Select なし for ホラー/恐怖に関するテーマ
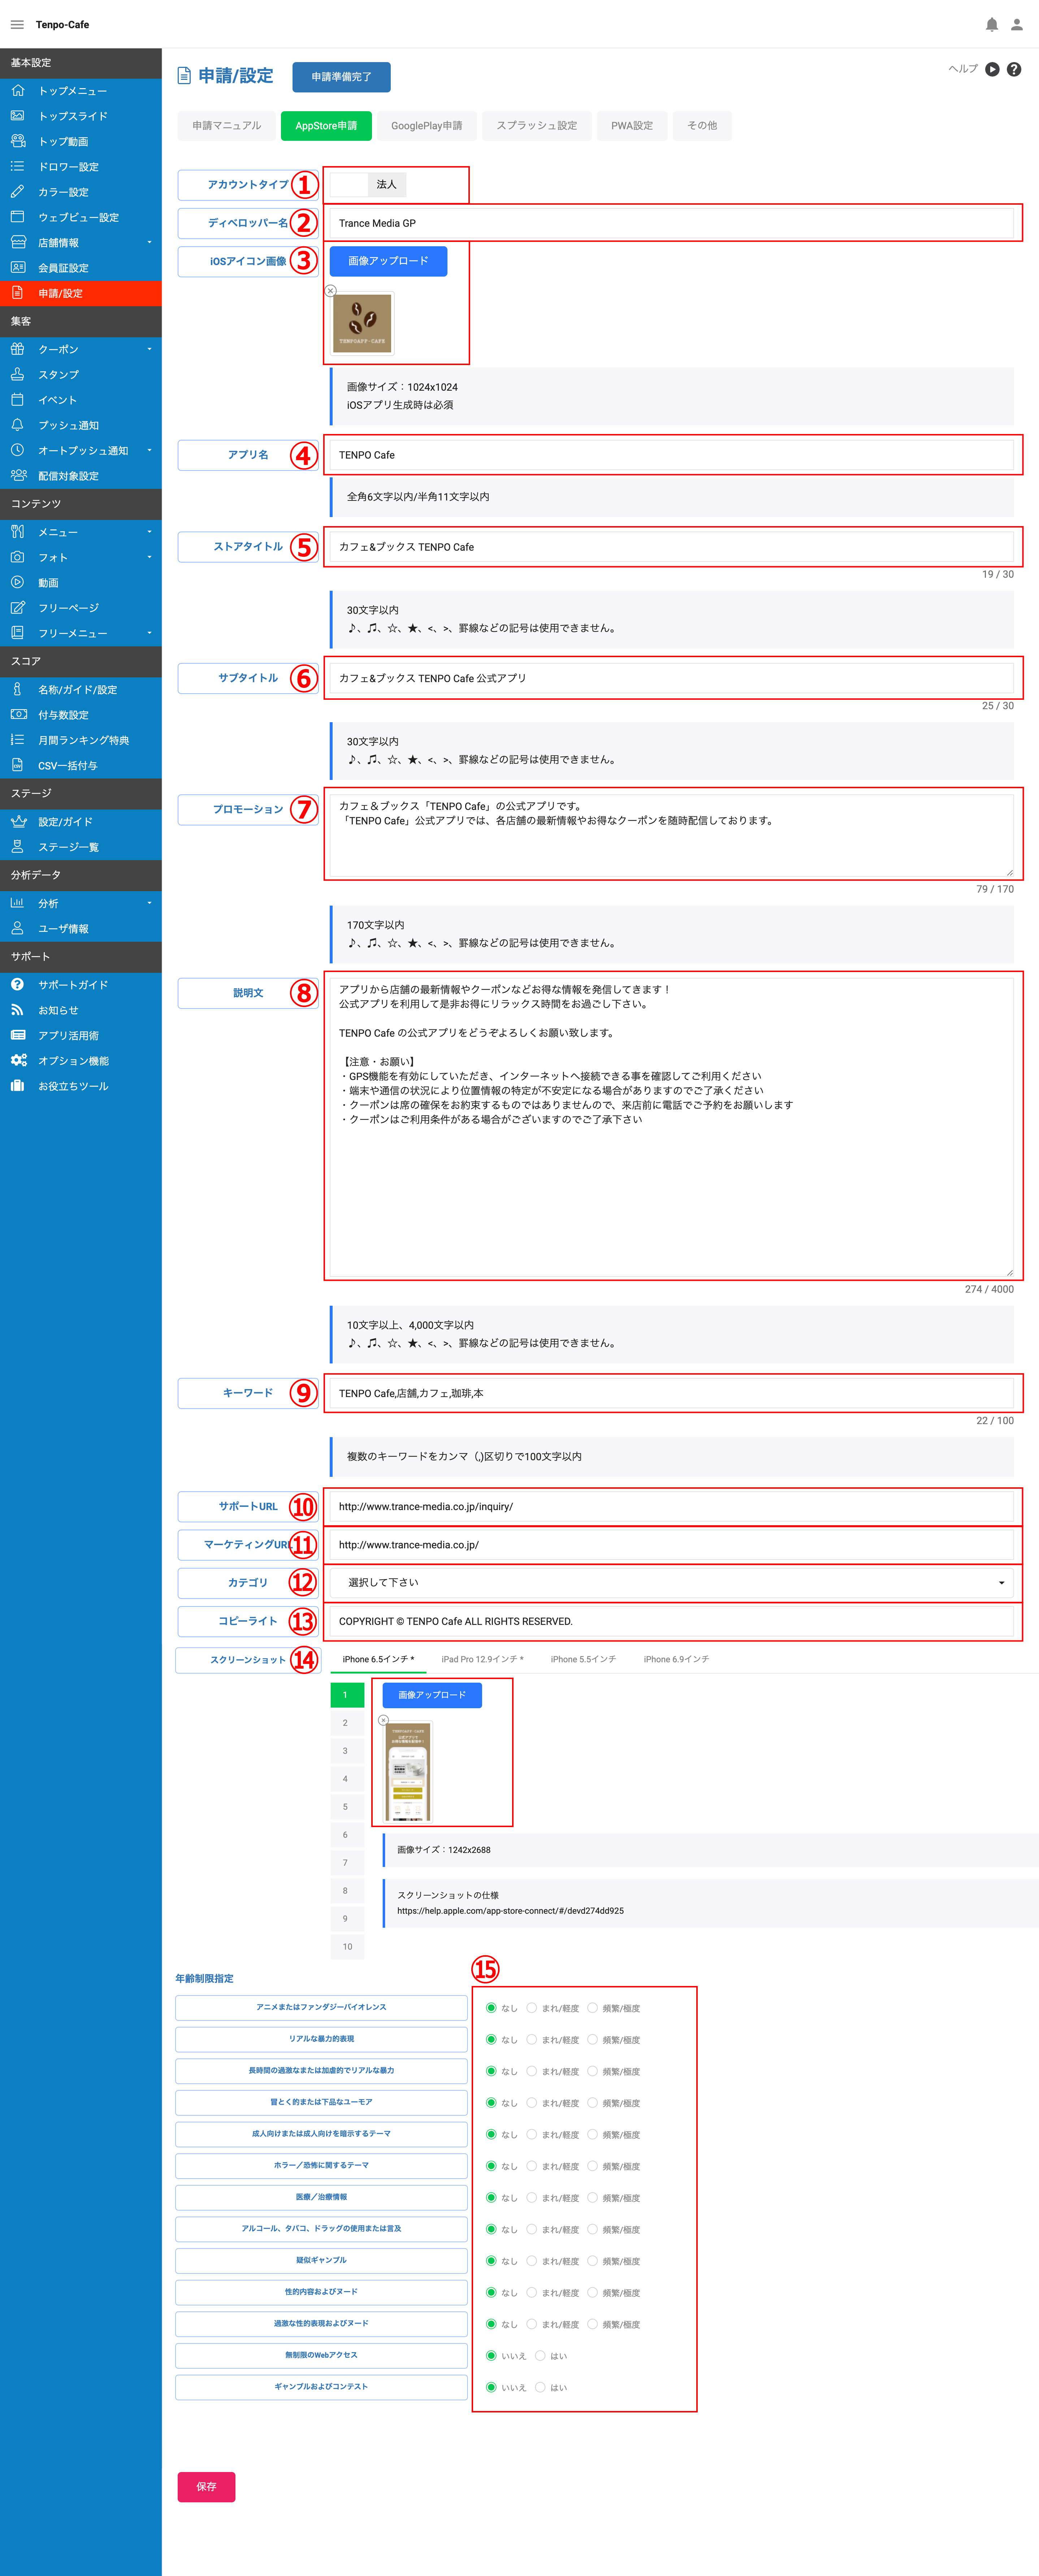 491,2166
